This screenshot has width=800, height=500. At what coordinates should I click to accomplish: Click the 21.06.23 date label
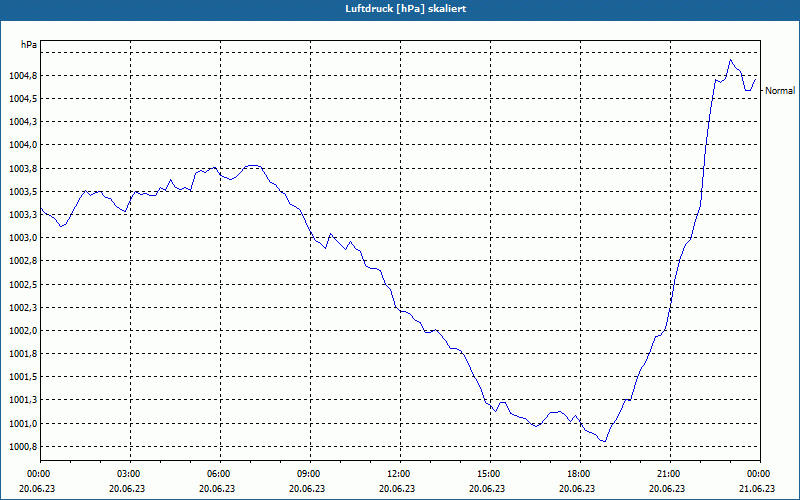coord(758,488)
